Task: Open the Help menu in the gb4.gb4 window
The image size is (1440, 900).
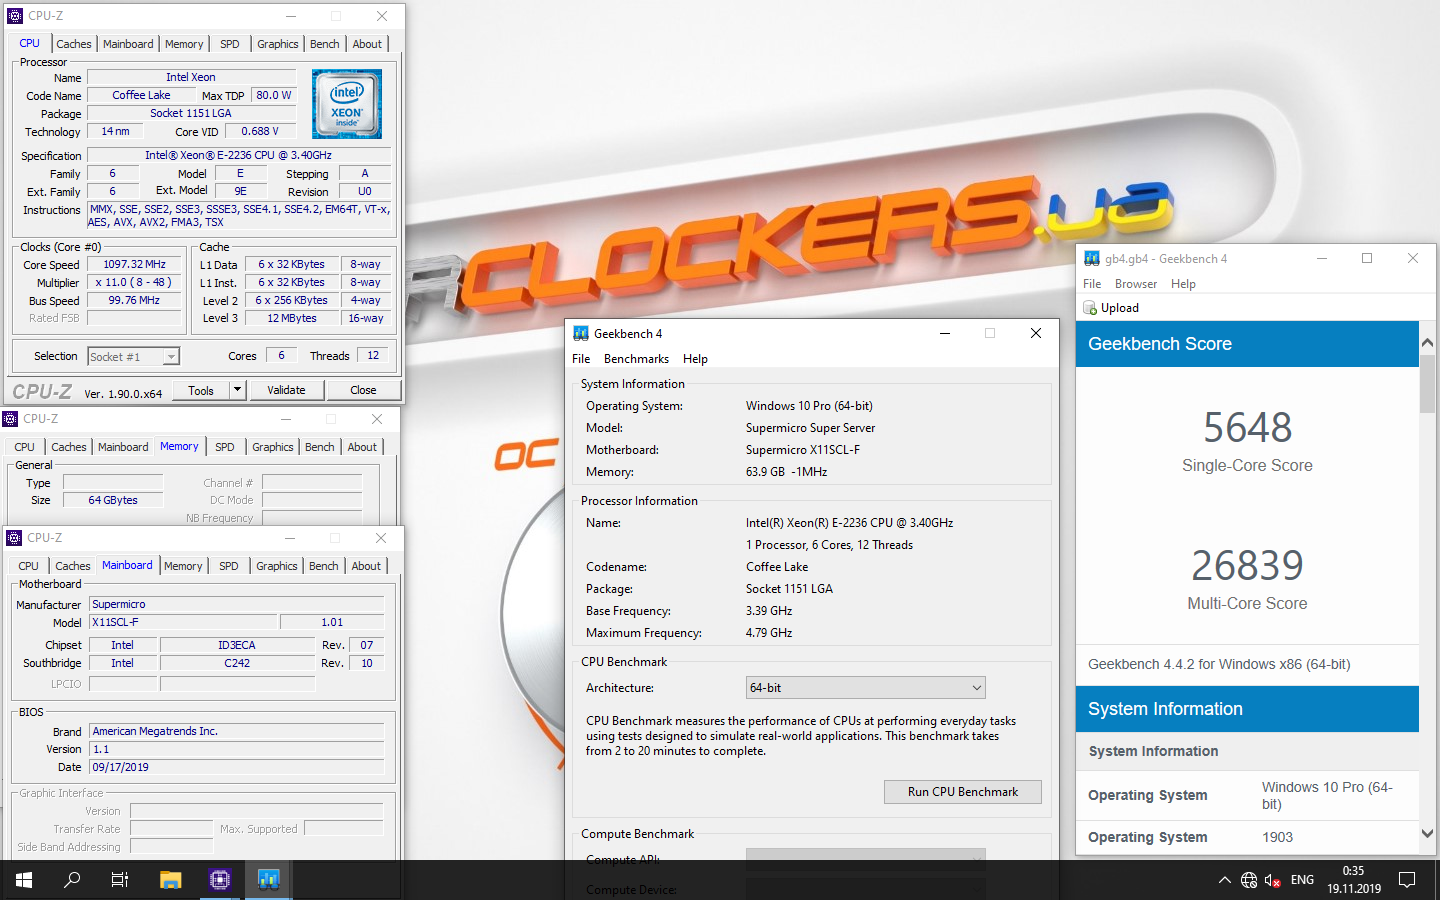Action: tap(1183, 284)
